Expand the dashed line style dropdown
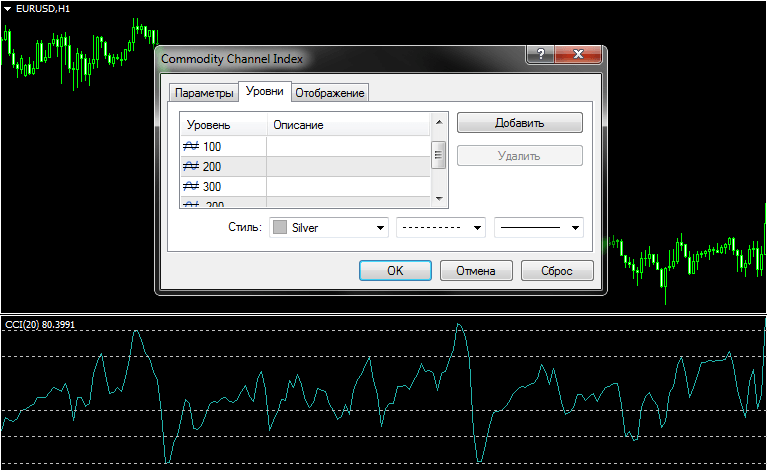 [x=477, y=228]
